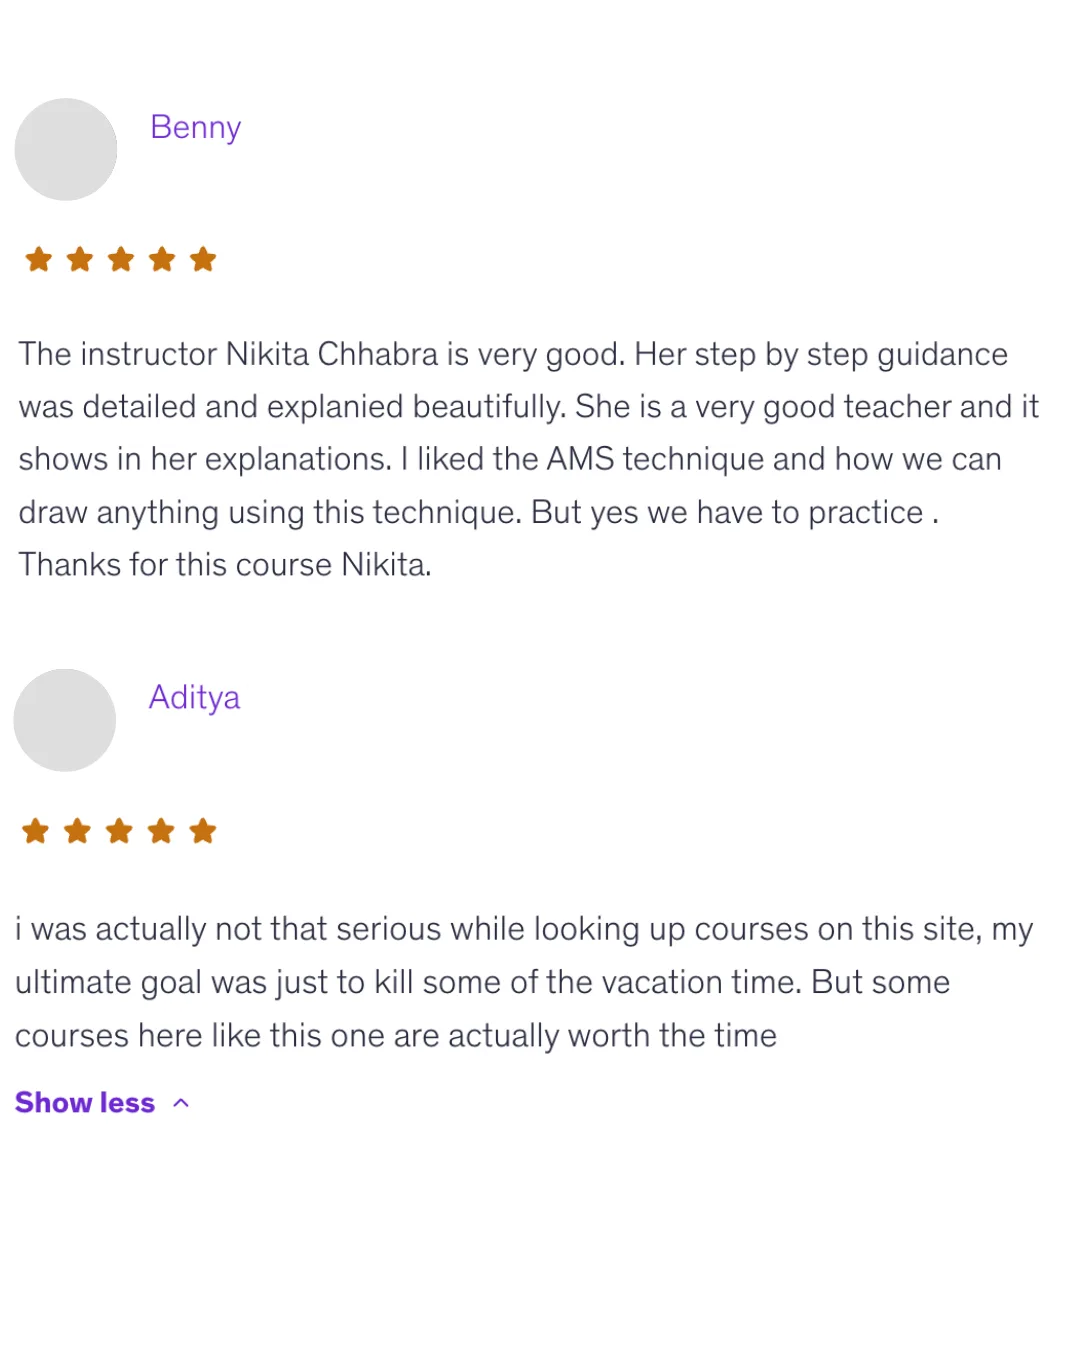The height and width of the screenshot is (1350, 1080).
Task: Click the third star in Benny's rating
Action: click(121, 259)
